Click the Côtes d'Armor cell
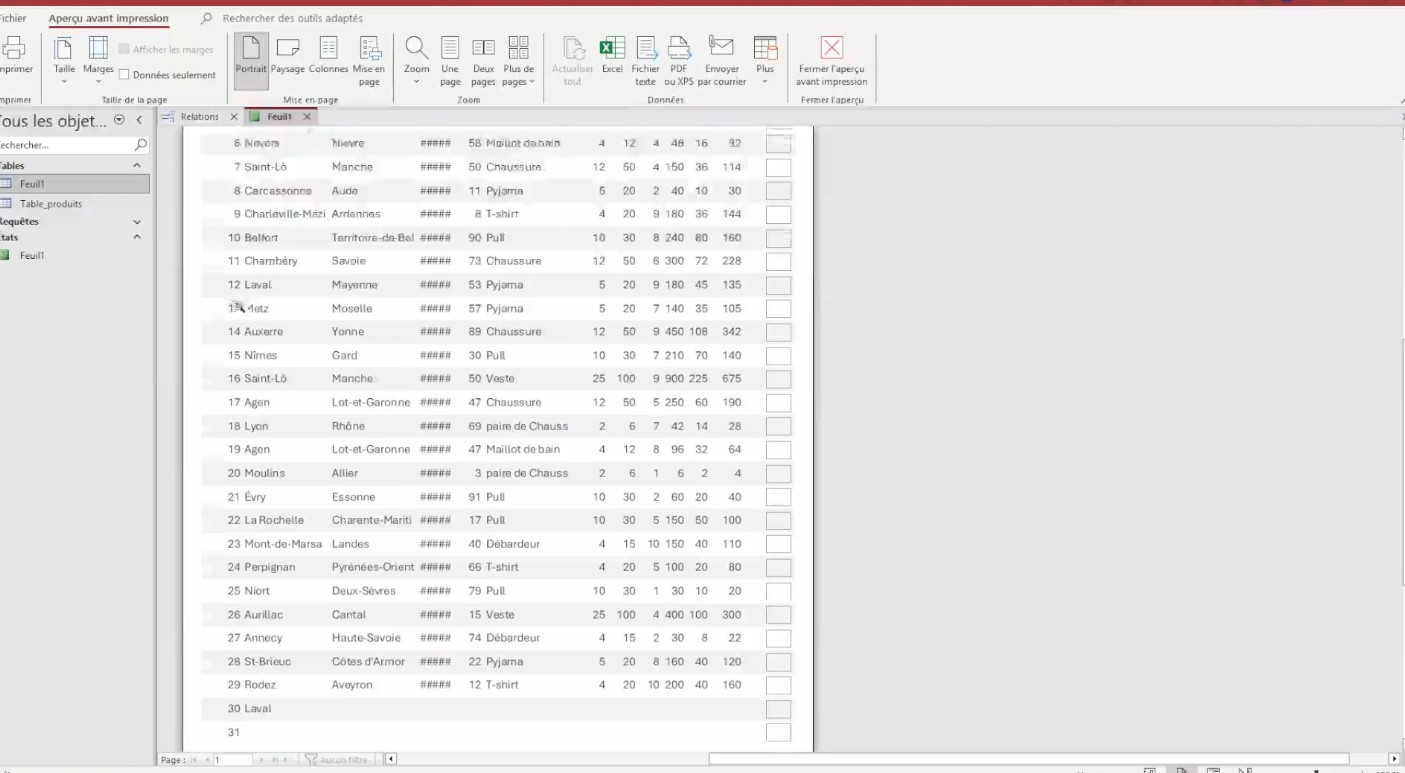 [368, 661]
